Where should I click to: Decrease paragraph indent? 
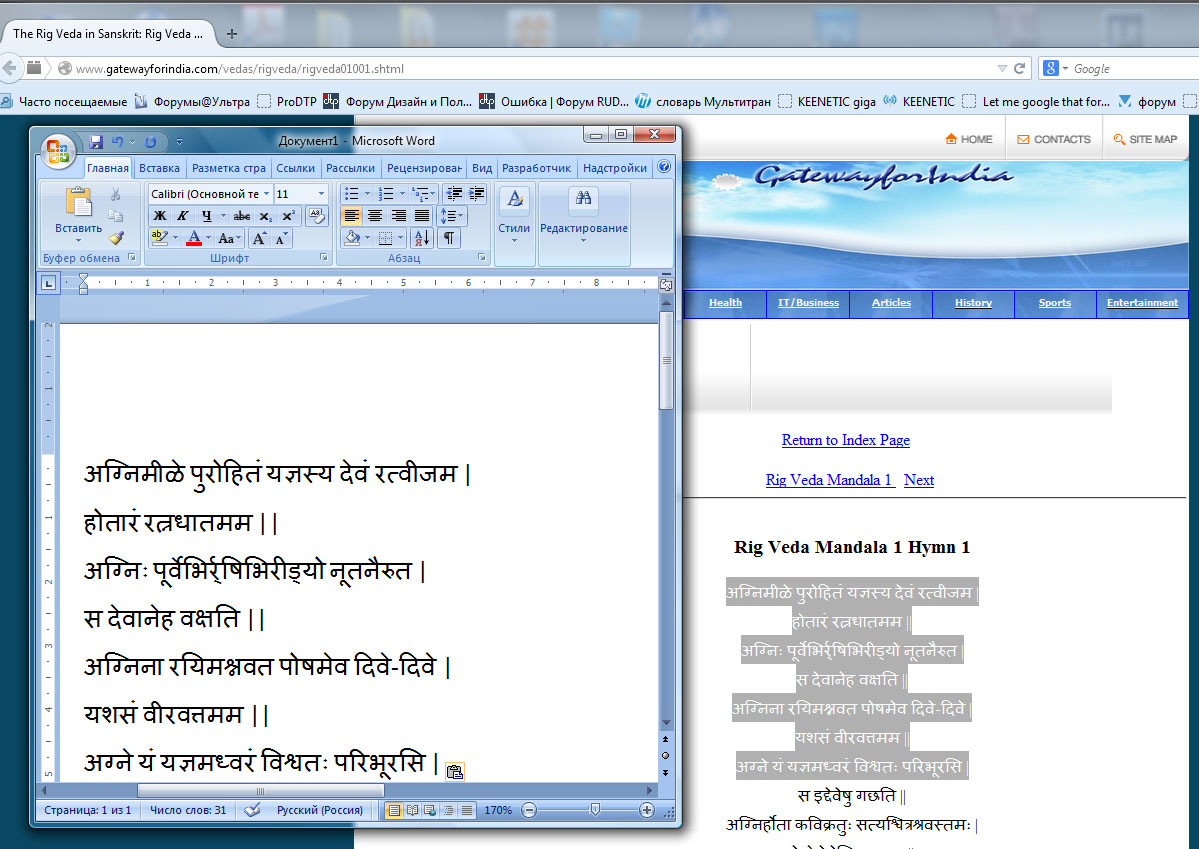pyautogui.click(x=453, y=194)
